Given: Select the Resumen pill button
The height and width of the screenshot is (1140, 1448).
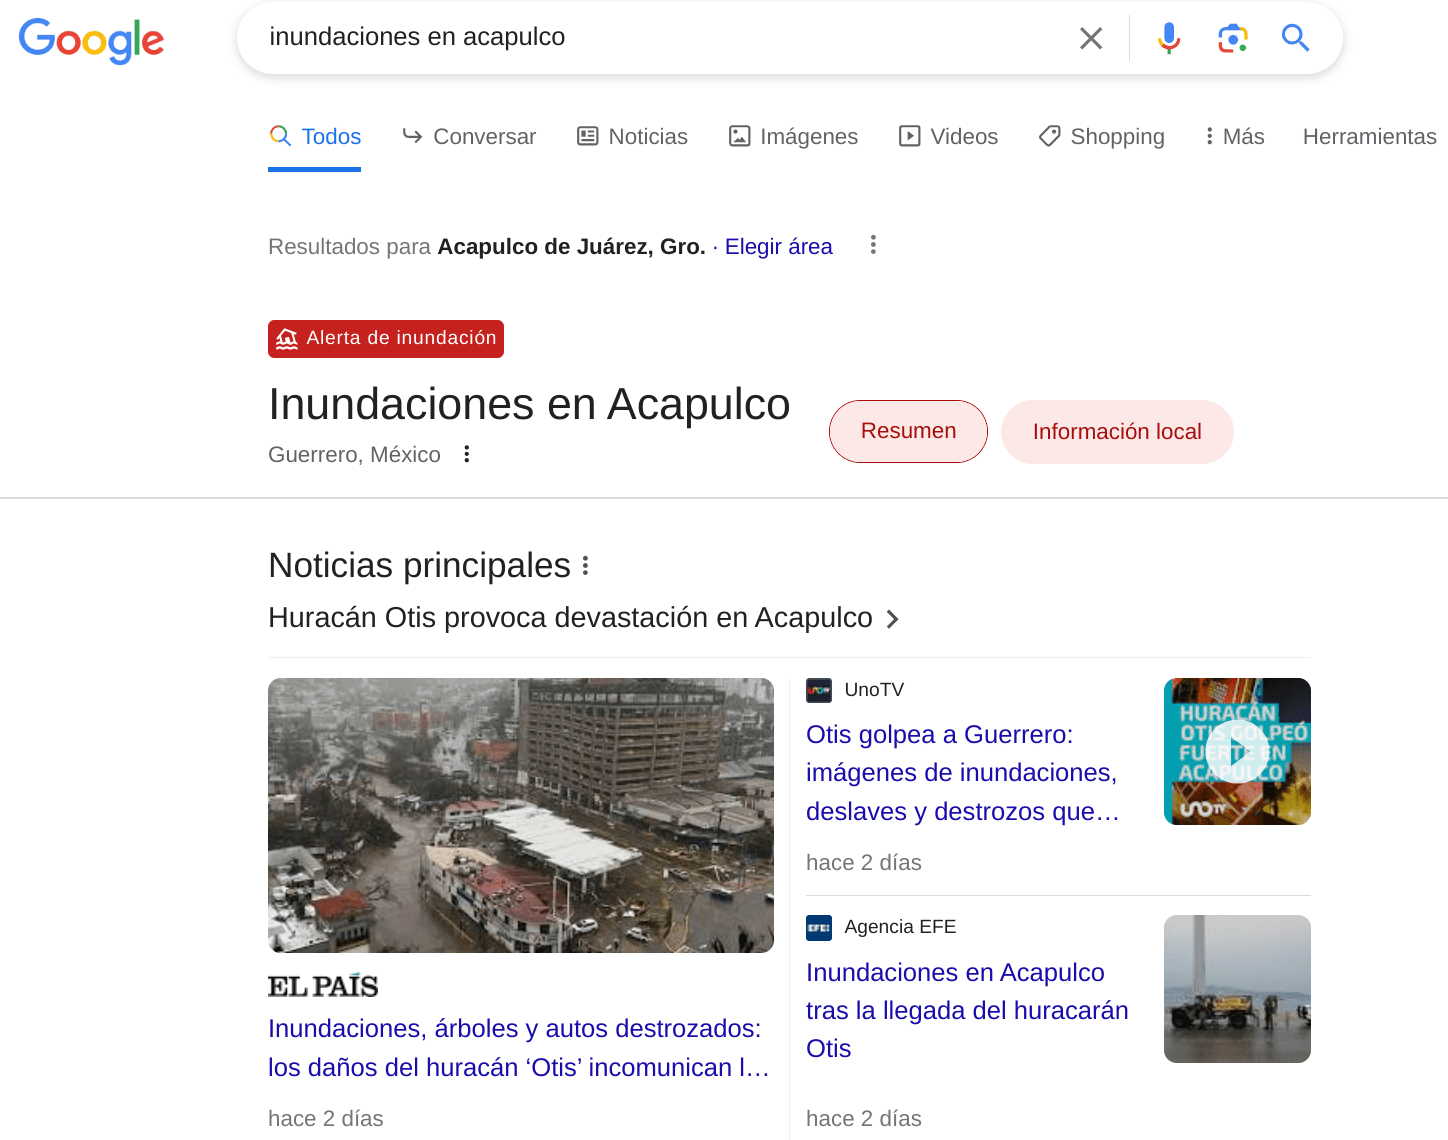Looking at the screenshot, I should coord(908,431).
